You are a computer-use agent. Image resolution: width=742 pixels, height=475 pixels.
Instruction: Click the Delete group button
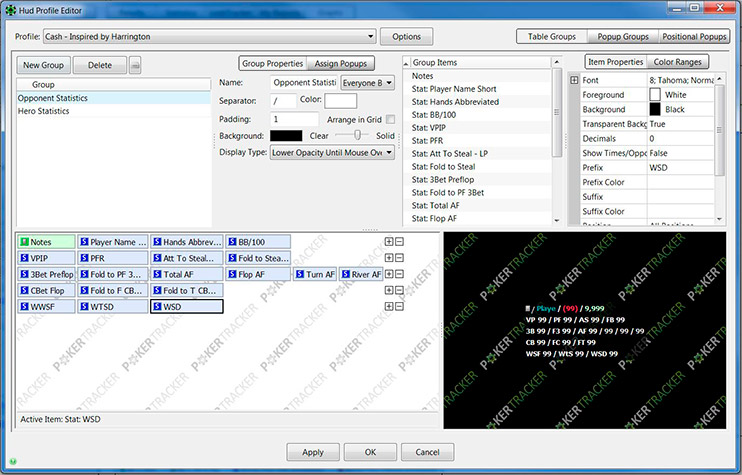tap(100, 65)
